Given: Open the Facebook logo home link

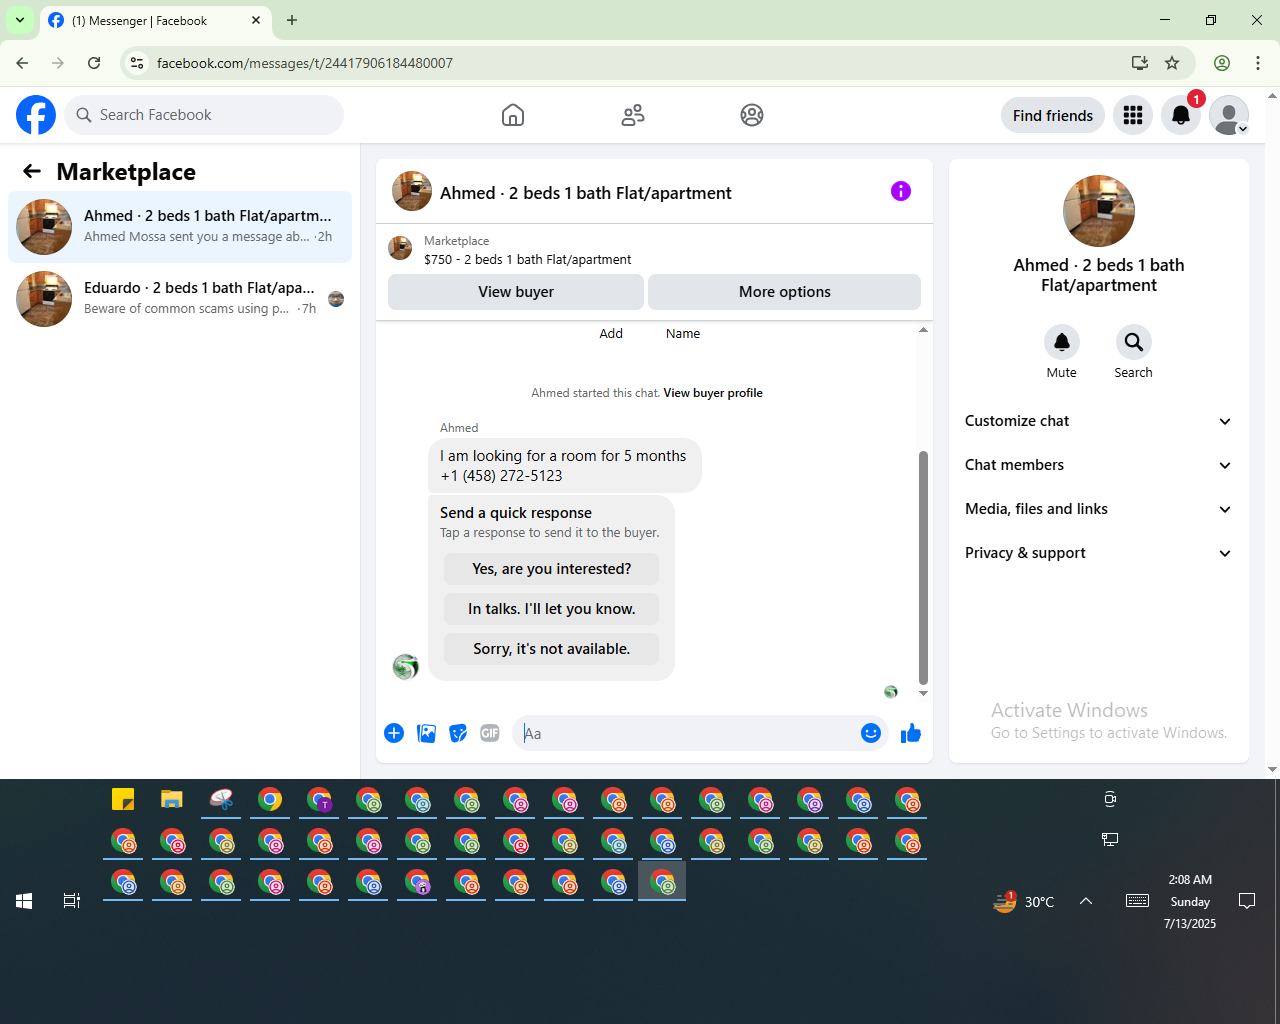Looking at the screenshot, I should pos(36,115).
